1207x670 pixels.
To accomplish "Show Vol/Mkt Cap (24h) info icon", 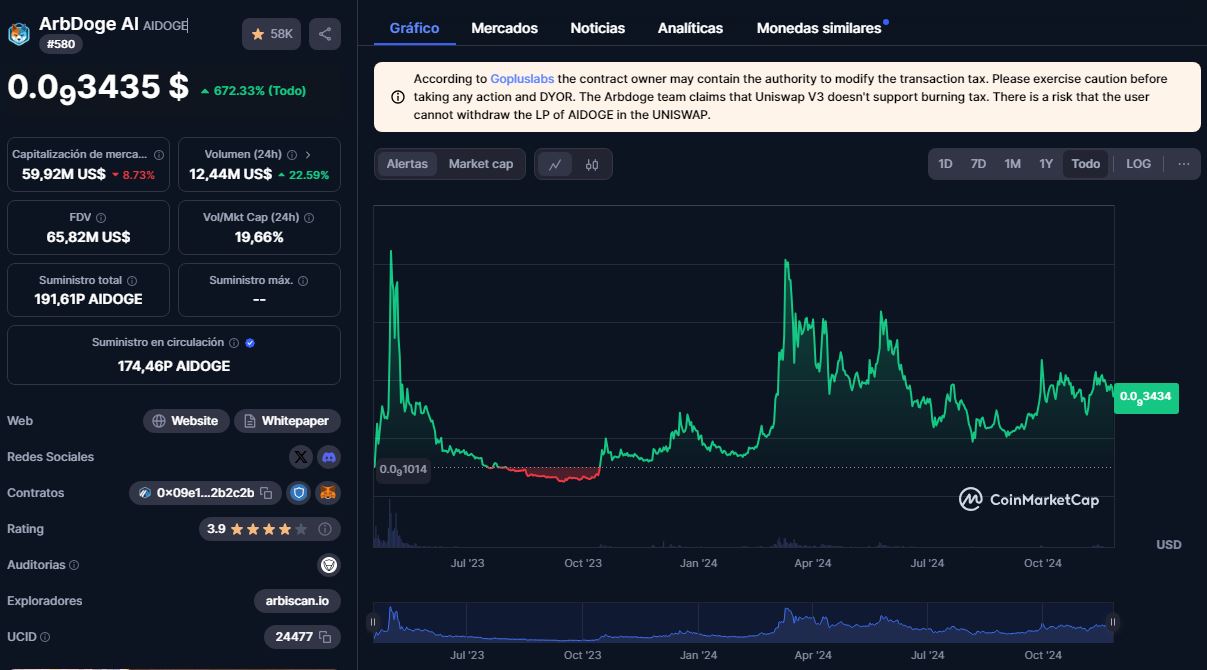I will (x=309, y=218).
